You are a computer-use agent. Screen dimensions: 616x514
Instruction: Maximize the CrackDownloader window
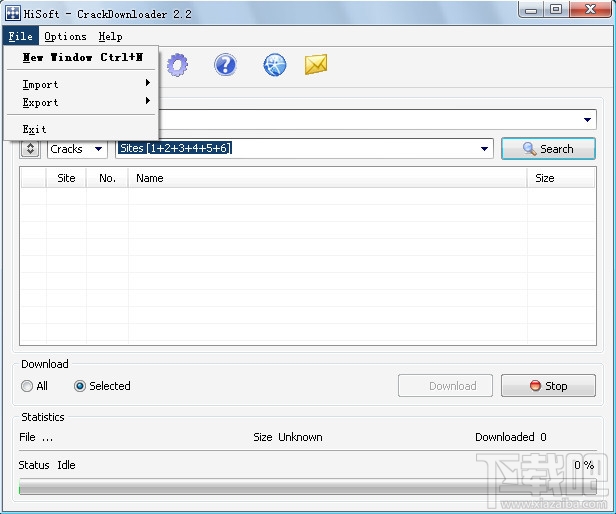556,9
